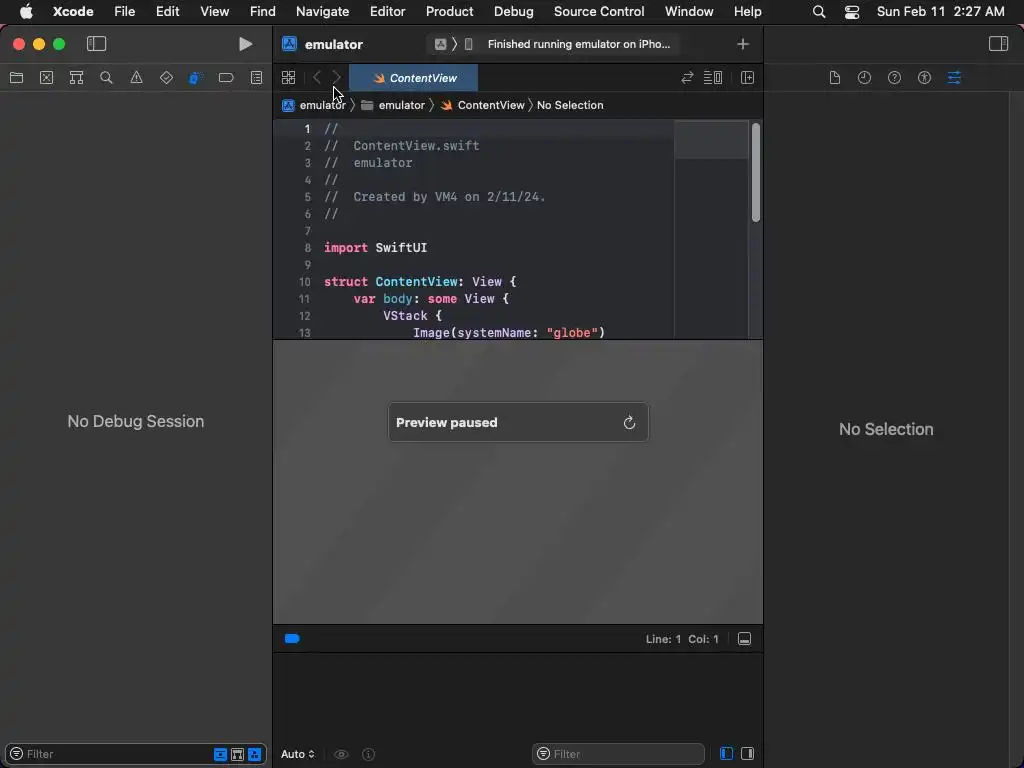Show the File inspector
The width and height of the screenshot is (1024, 768).
pos(835,78)
